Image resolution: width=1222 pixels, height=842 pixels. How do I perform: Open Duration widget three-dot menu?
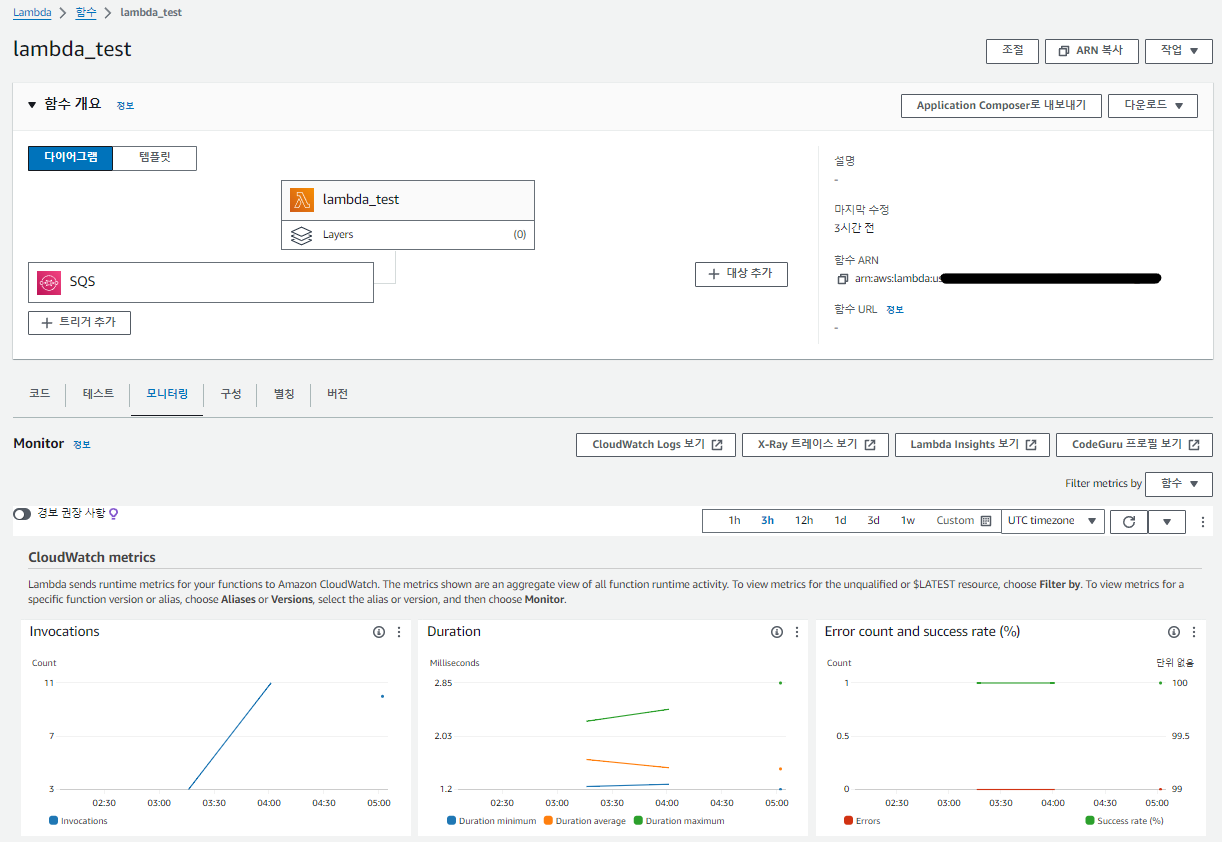797,632
